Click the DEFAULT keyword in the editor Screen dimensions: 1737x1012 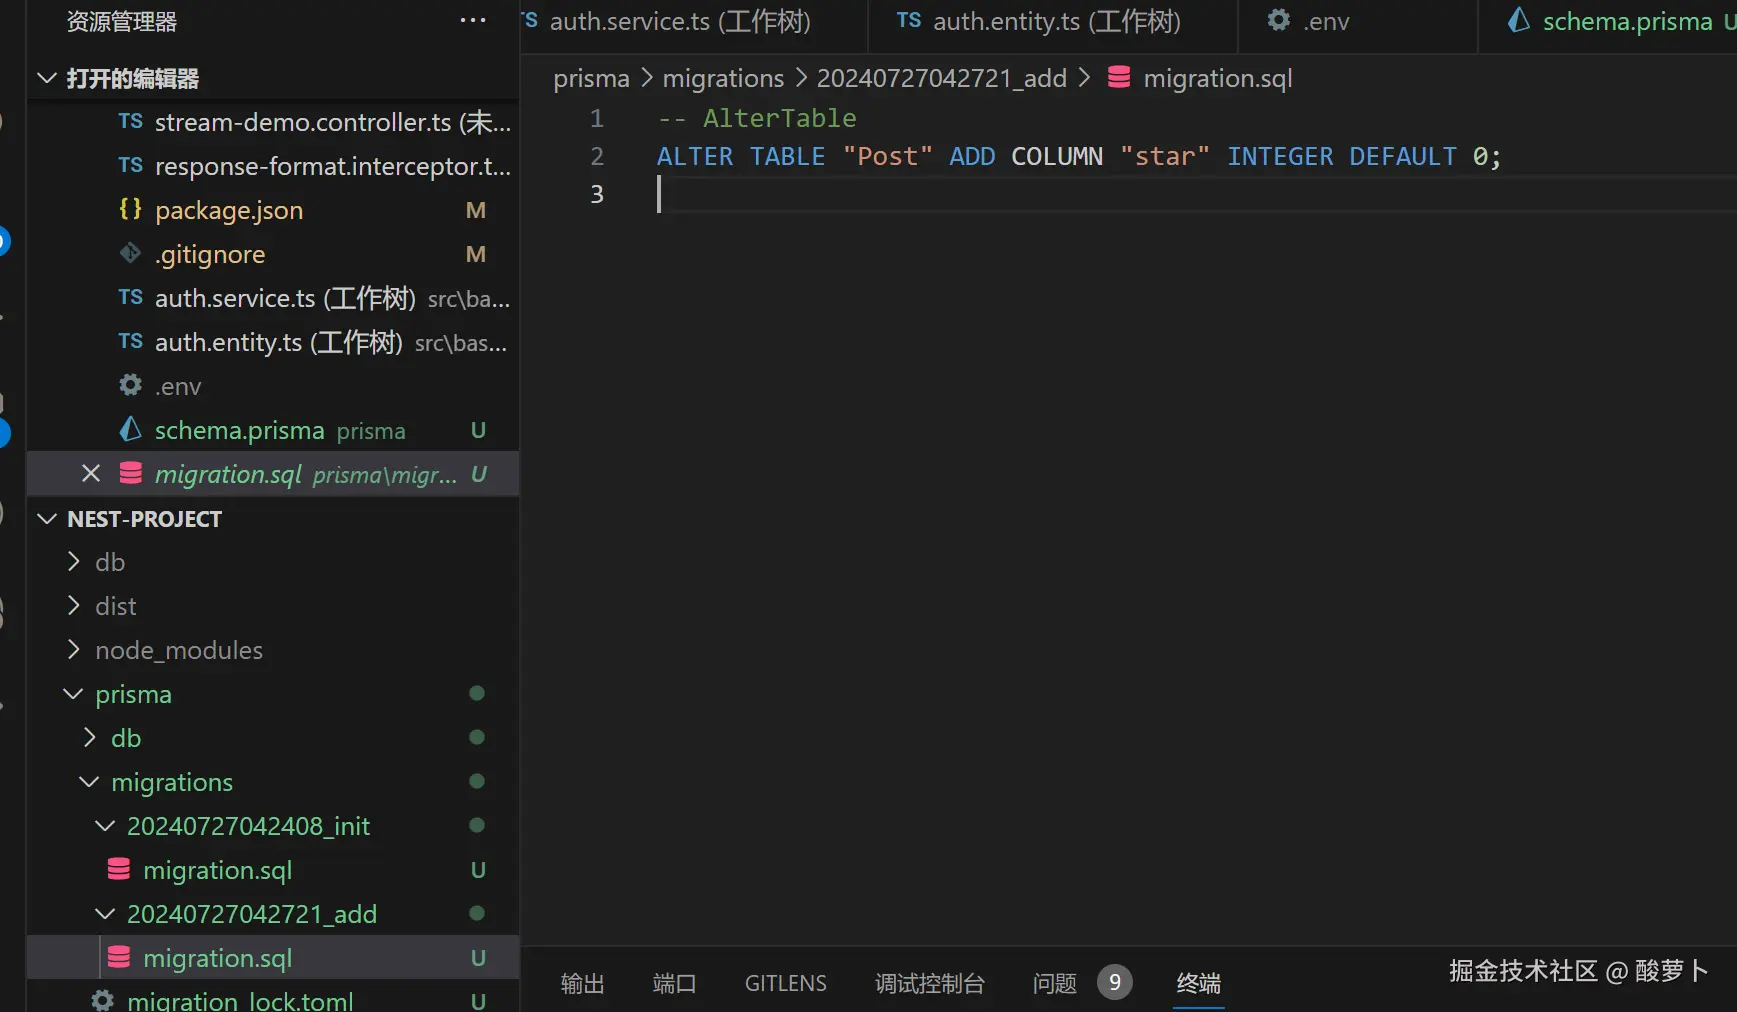pyautogui.click(x=1403, y=156)
